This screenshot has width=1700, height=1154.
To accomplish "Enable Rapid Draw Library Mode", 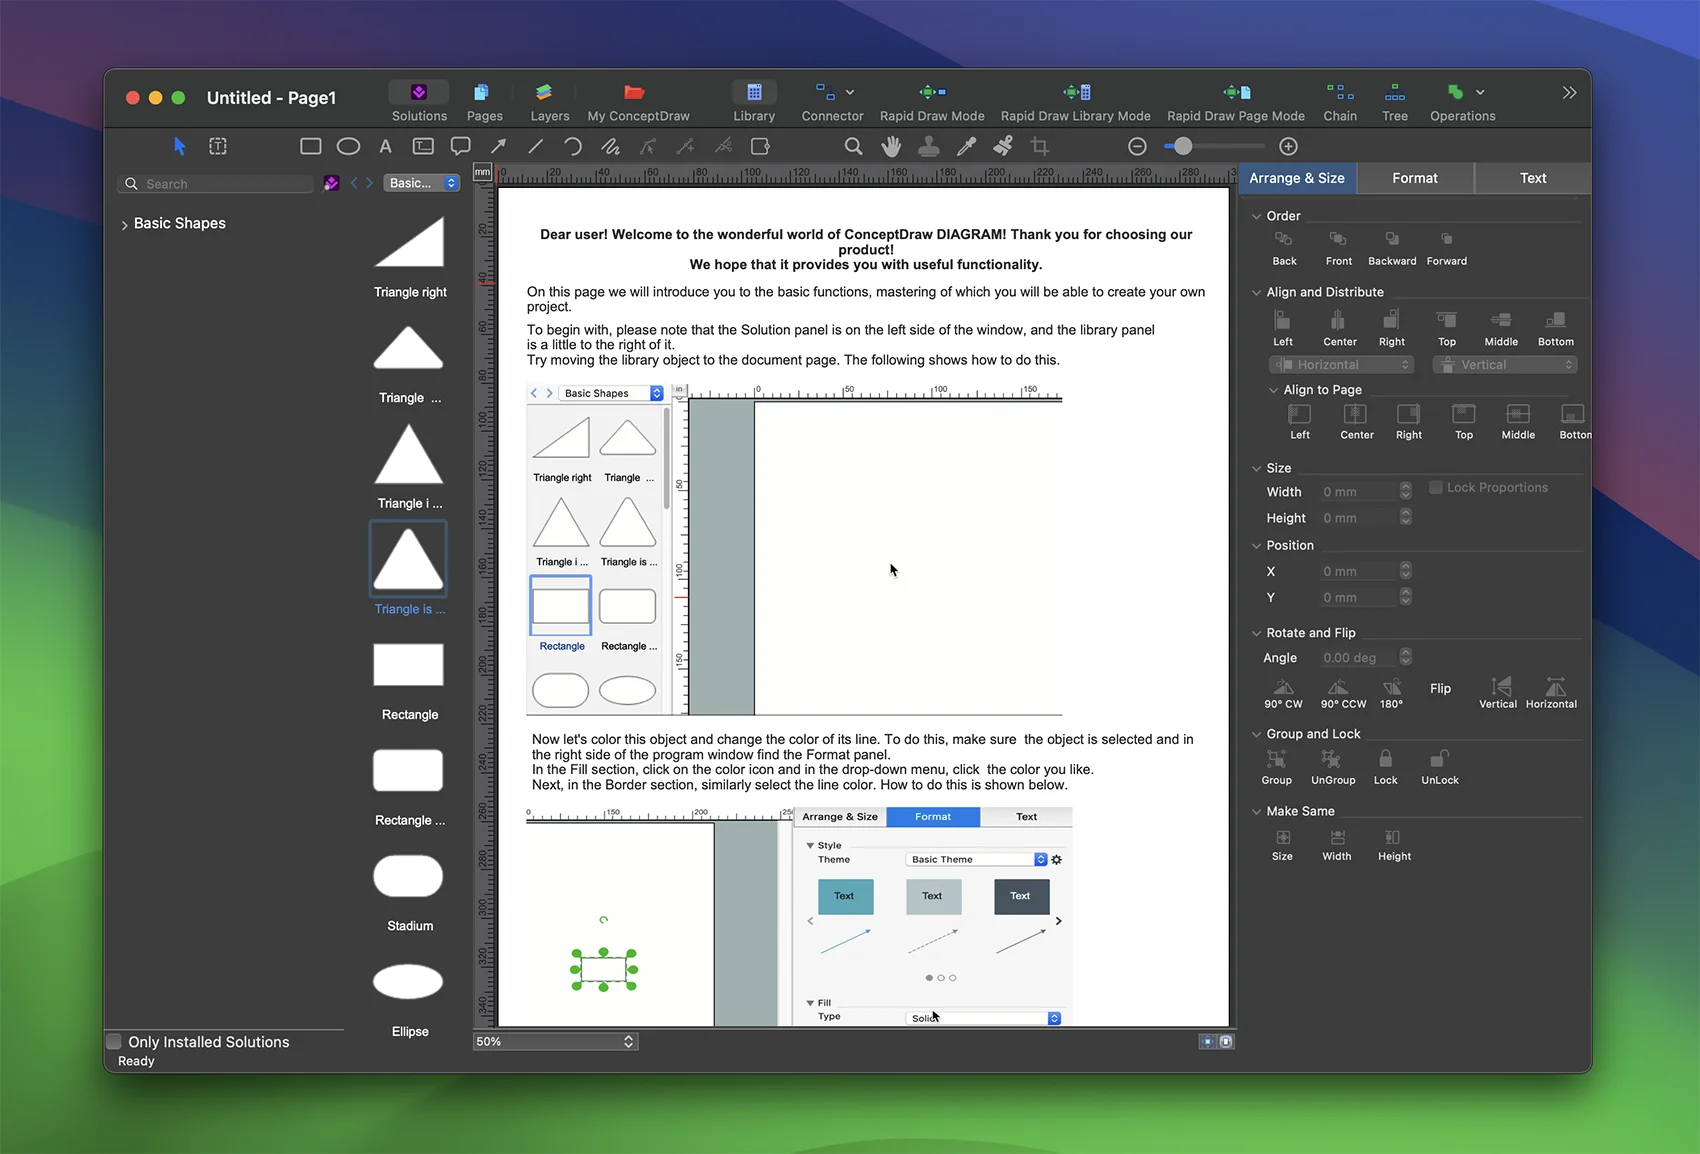I will (1076, 102).
